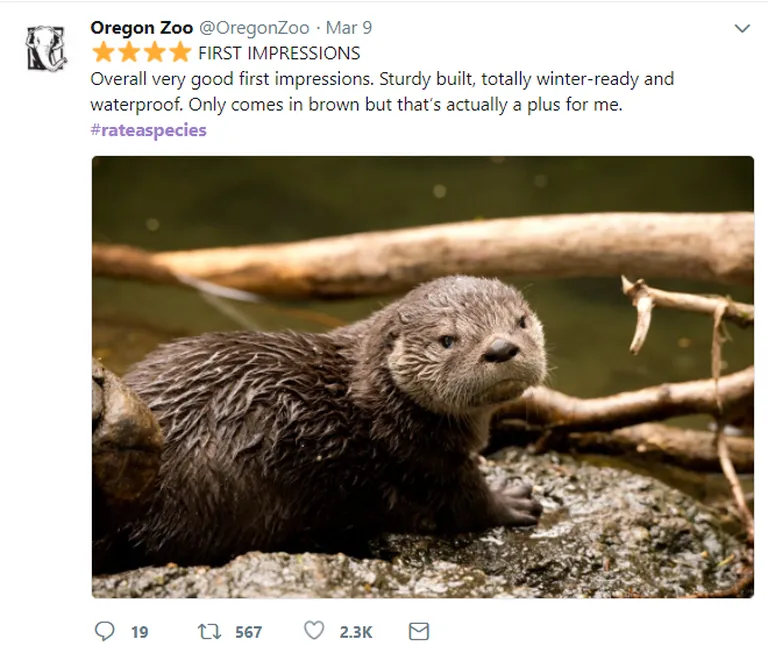Click the reply speech bubble icon
The height and width of the screenshot is (653, 768).
coord(104,631)
